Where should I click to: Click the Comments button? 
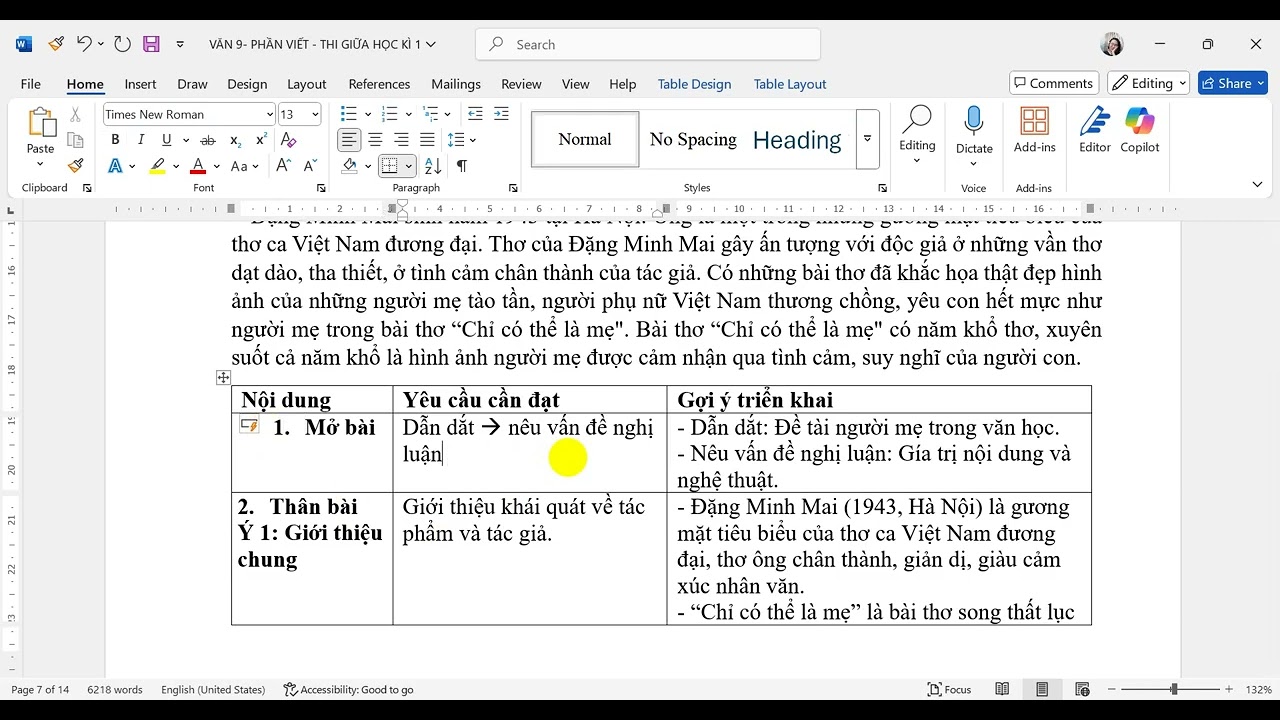pyautogui.click(x=1054, y=83)
